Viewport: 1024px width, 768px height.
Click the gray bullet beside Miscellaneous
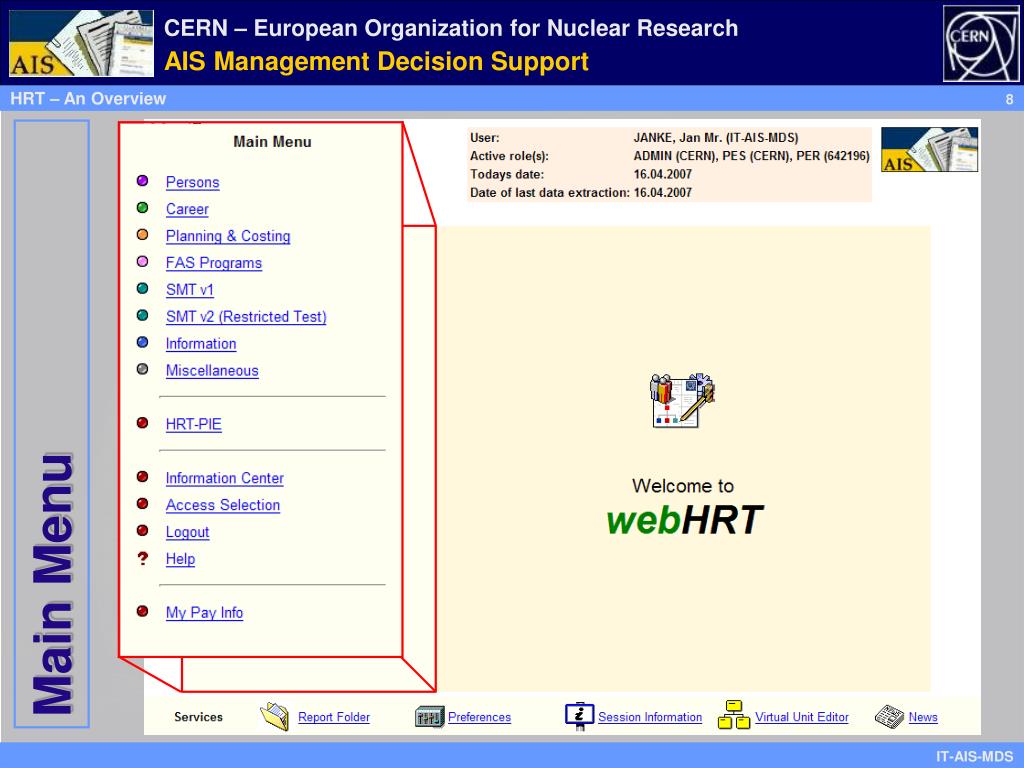click(x=142, y=369)
